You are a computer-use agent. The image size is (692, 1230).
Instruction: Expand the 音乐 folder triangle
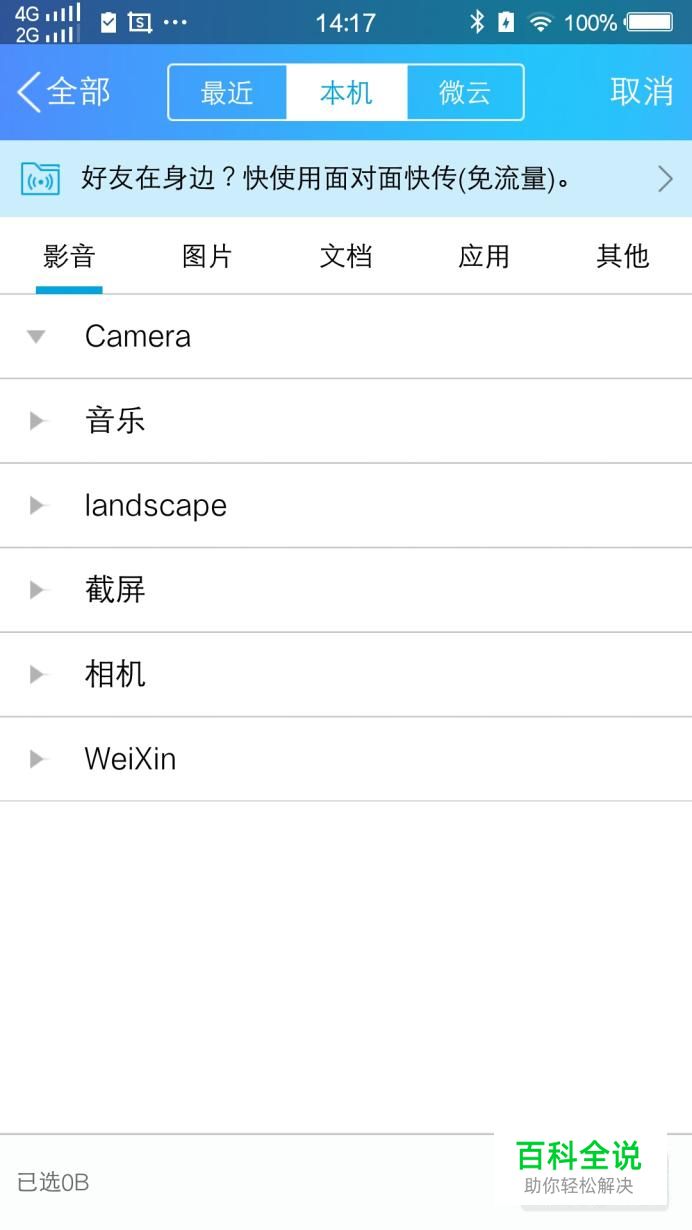[x=38, y=421]
